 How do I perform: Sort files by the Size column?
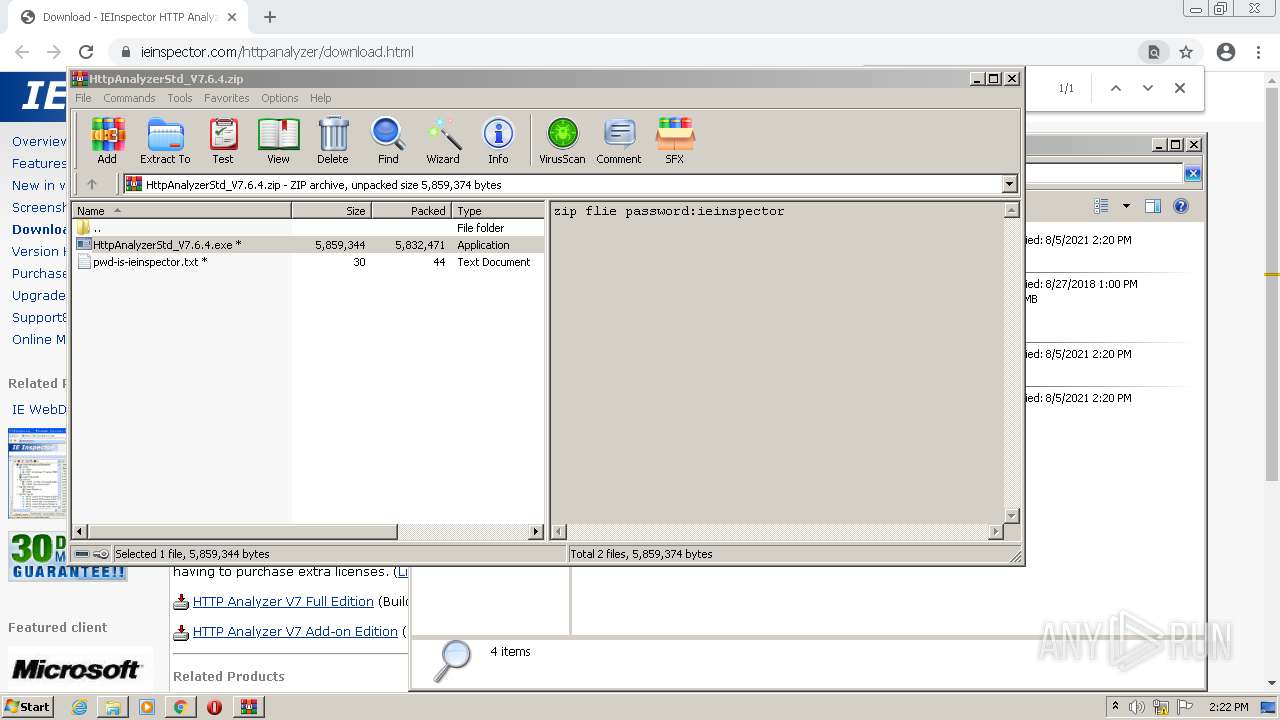pos(332,211)
